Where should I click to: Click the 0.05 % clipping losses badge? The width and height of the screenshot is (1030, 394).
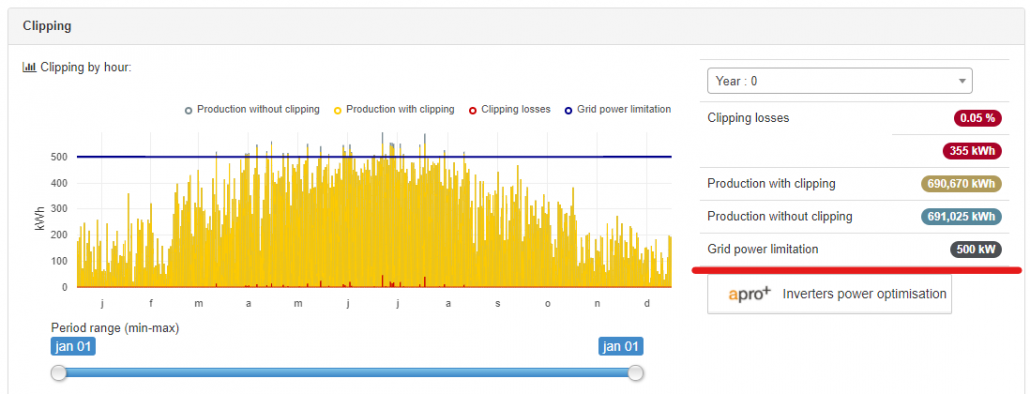pyautogui.click(x=978, y=118)
